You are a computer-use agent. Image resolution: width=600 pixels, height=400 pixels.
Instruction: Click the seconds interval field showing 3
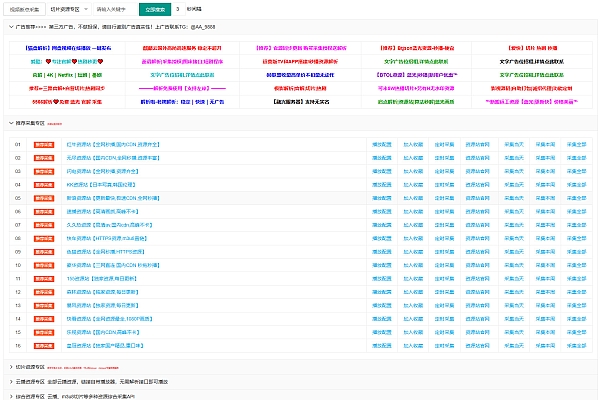[178, 9]
